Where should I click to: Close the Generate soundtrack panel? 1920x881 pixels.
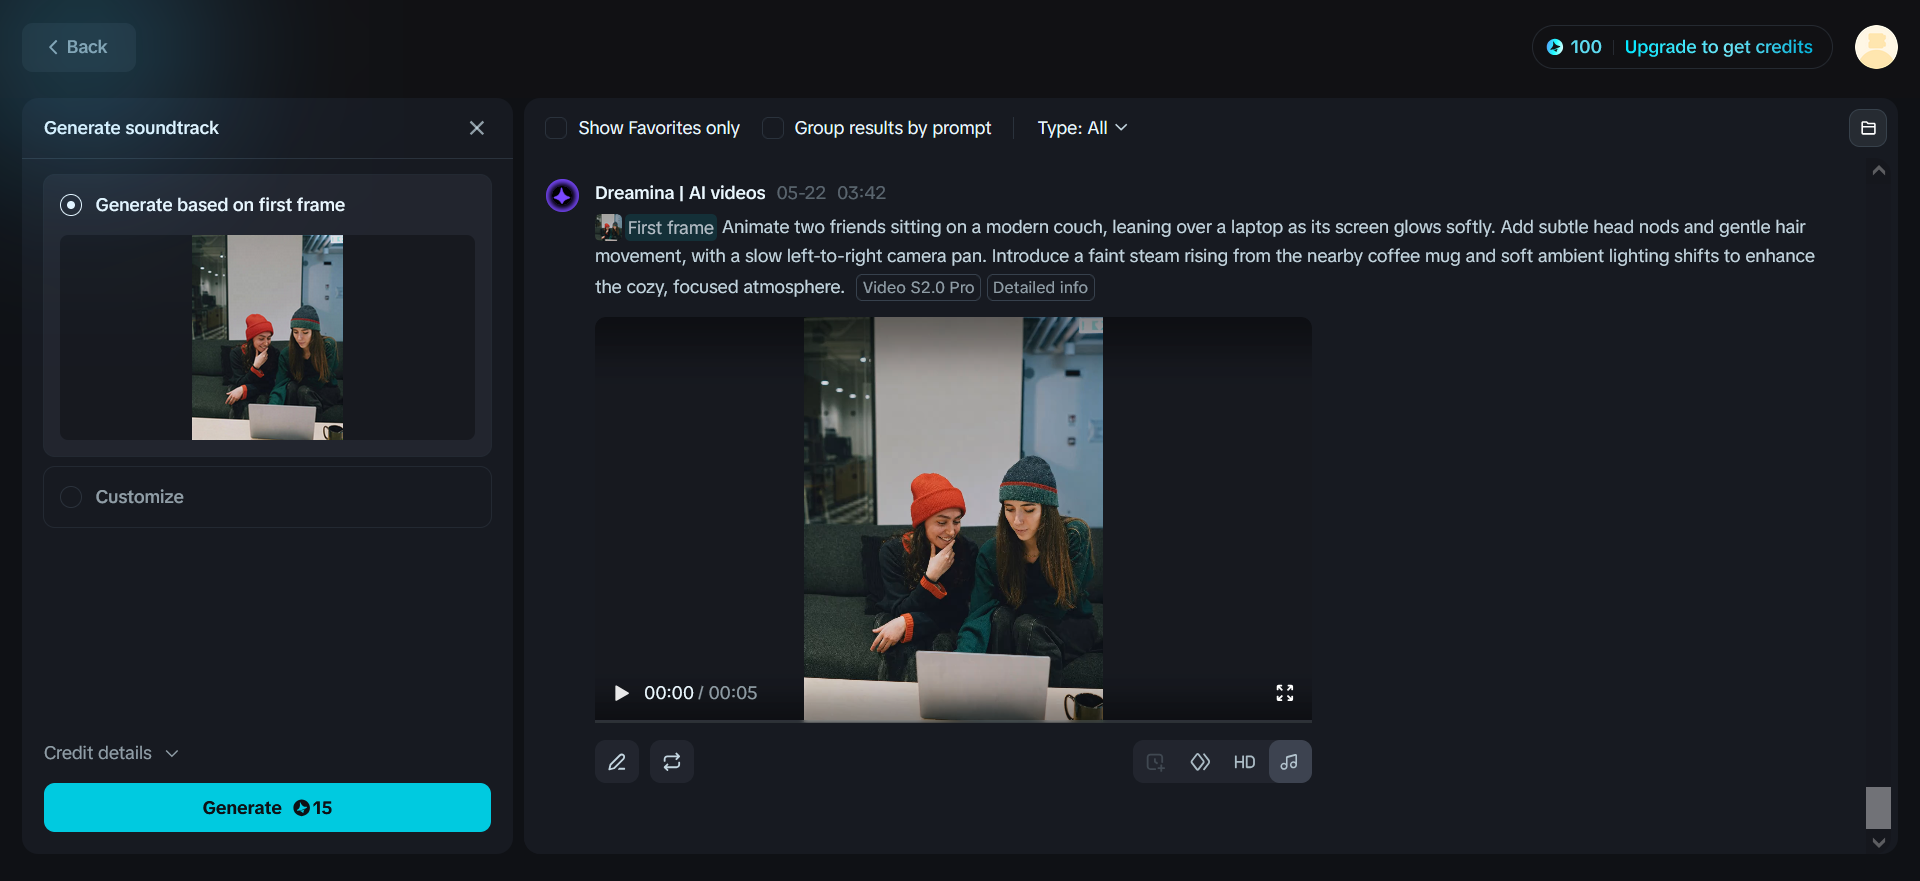477,128
